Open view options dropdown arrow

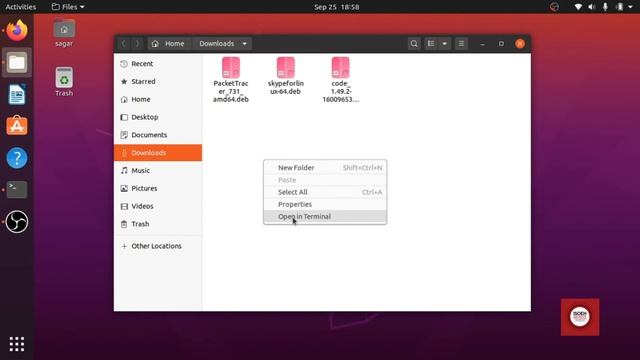pyautogui.click(x=444, y=44)
